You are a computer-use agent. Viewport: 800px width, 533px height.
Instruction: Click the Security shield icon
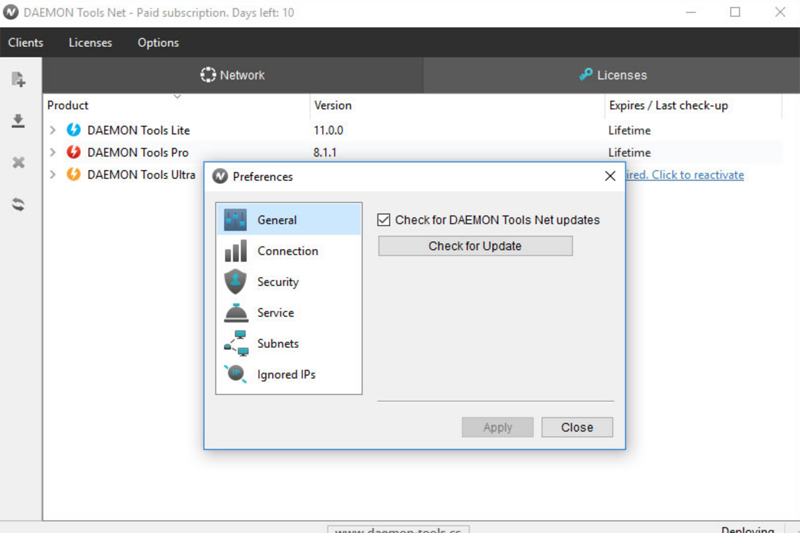235,282
